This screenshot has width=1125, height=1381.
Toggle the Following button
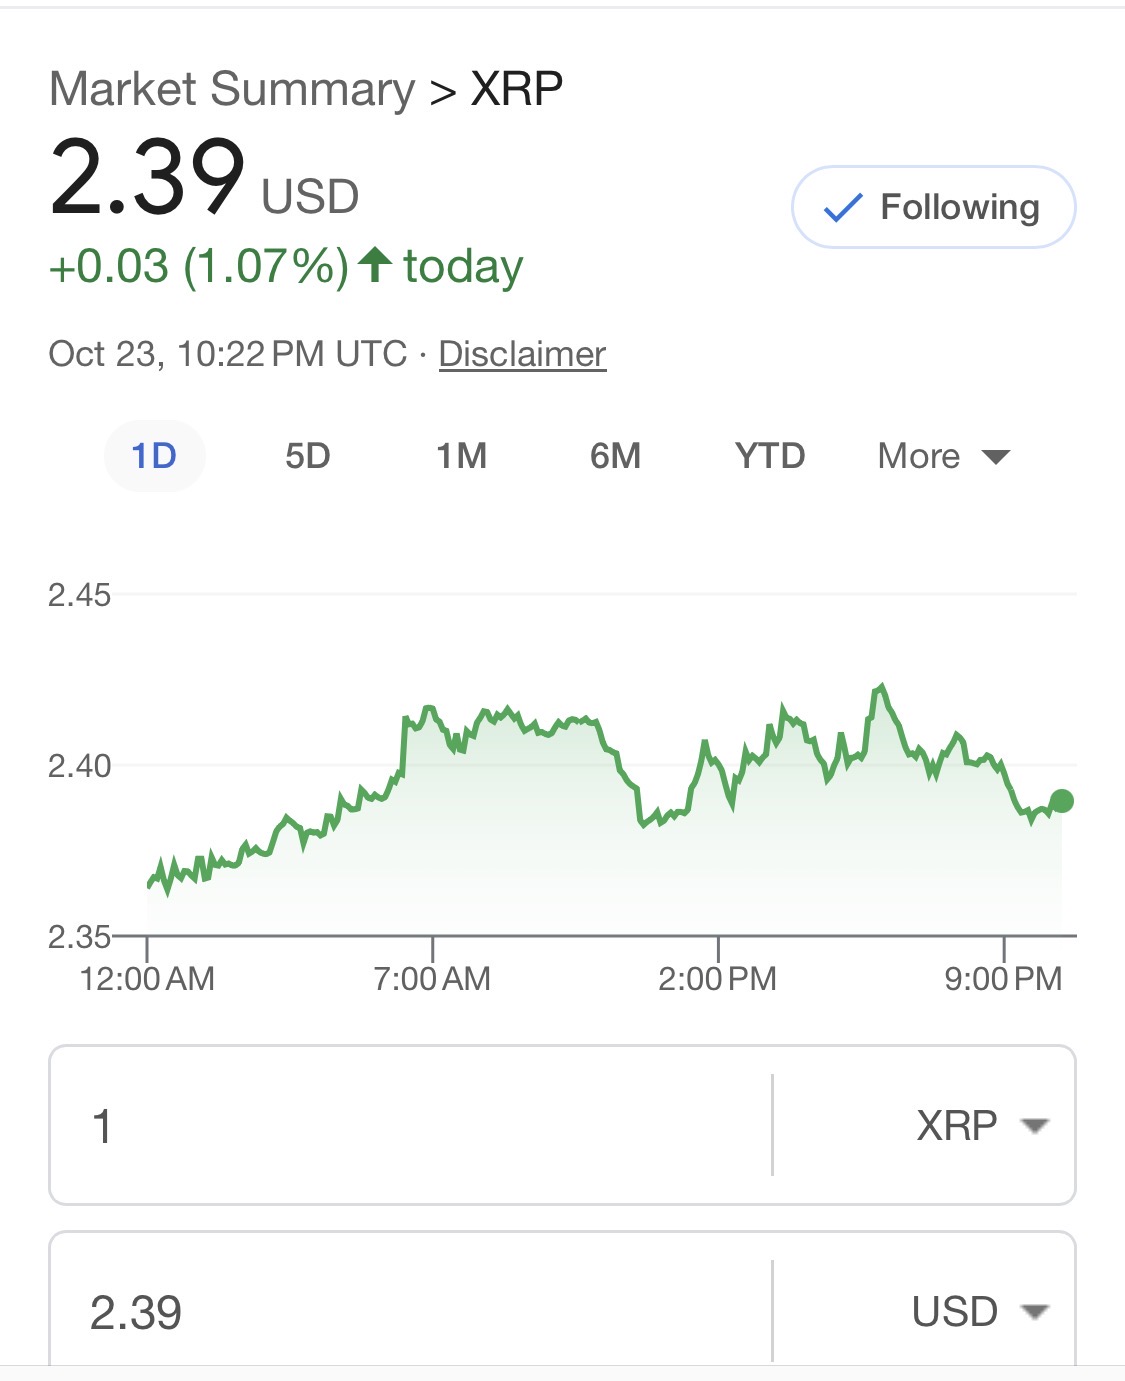[933, 207]
